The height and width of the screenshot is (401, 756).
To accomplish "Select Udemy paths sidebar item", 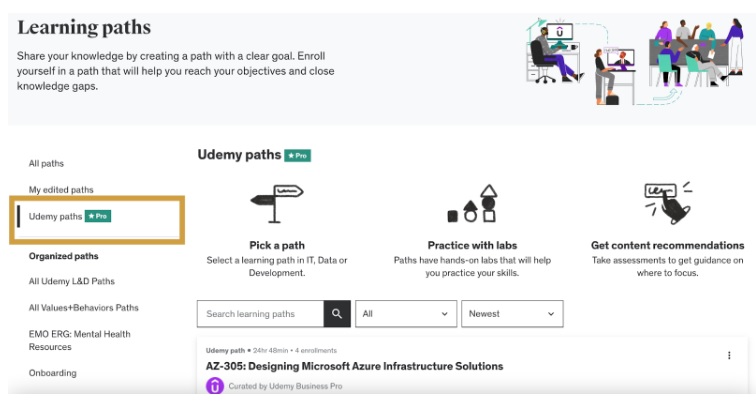I will tap(56, 216).
